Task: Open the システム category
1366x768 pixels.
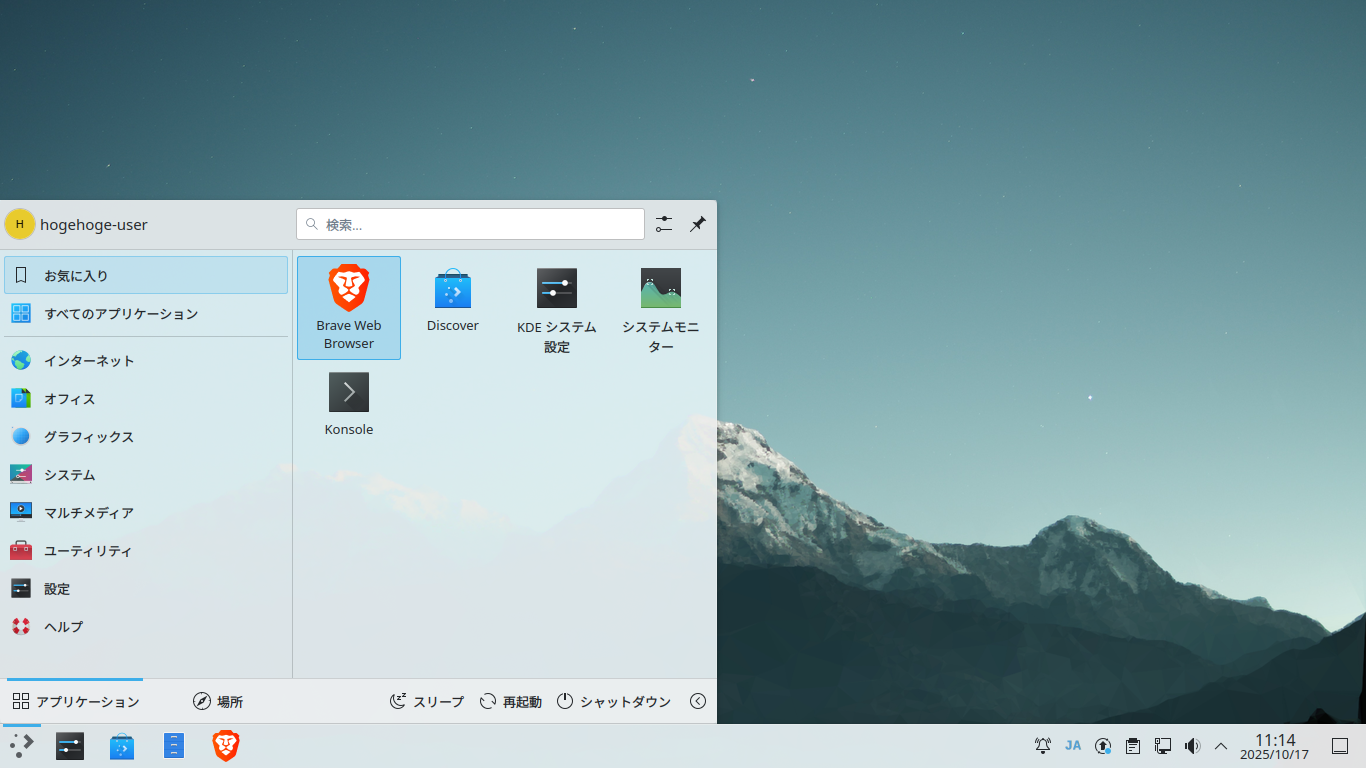Action: tap(146, 475)
